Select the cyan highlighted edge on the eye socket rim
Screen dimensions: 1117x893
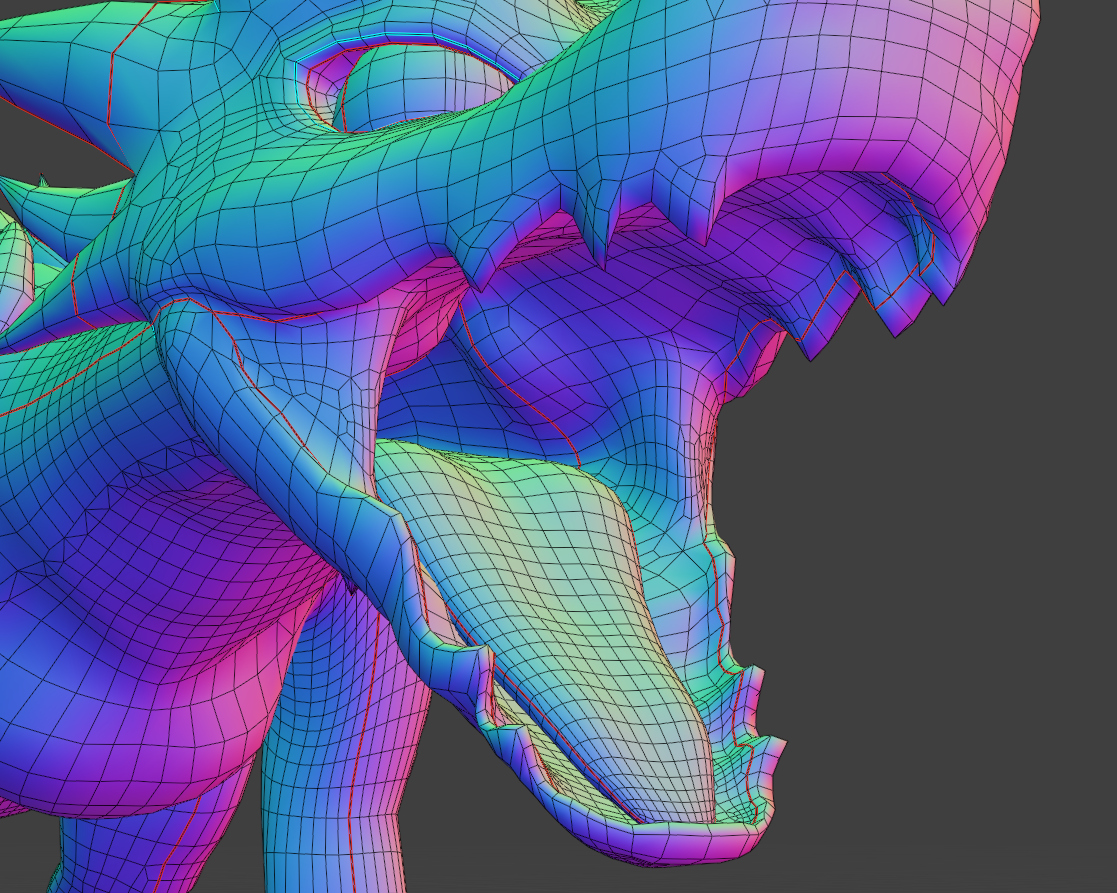[x=400, y=38]
